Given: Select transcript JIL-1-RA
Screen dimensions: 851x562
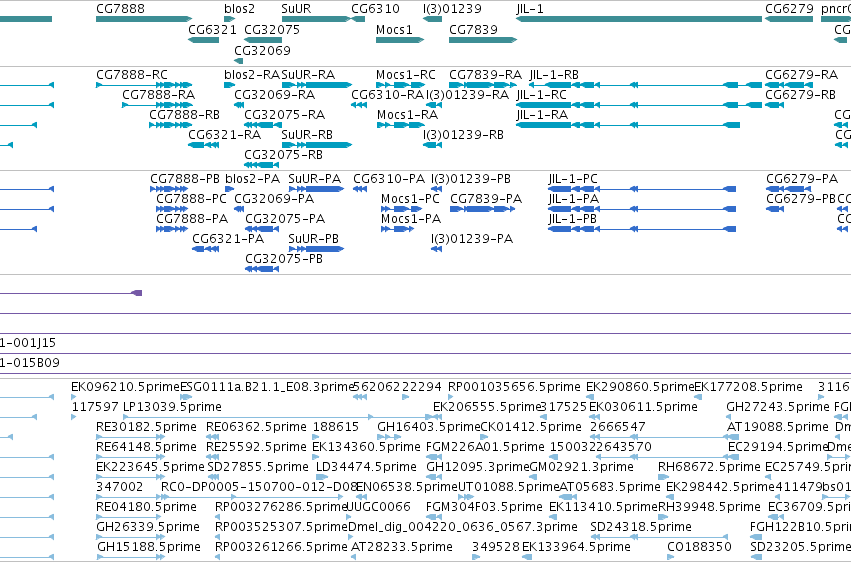Looking at the screenshot, I should click(x=628, y=125).
